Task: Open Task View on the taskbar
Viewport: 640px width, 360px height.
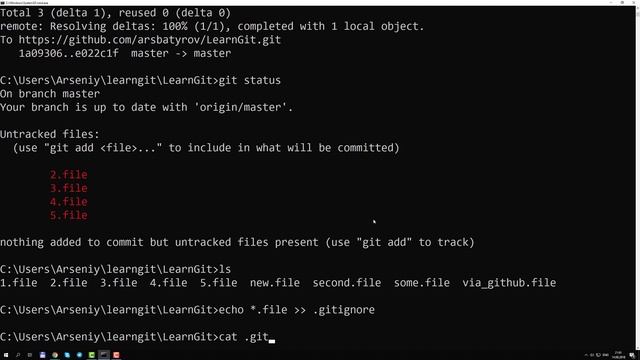Action: point(30,355)
